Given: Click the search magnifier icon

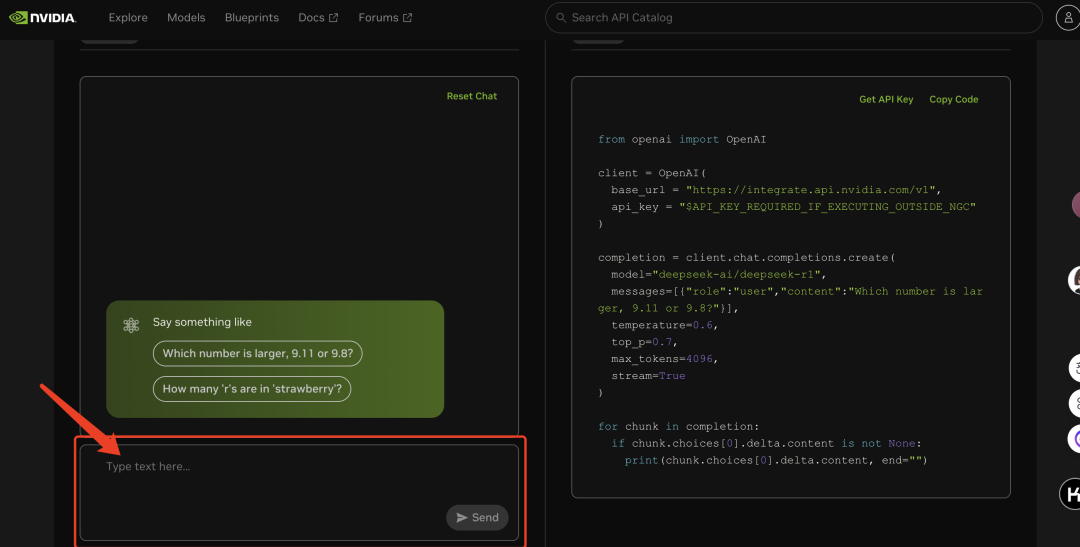Looking at the screenshot, I should coord(561,18).
